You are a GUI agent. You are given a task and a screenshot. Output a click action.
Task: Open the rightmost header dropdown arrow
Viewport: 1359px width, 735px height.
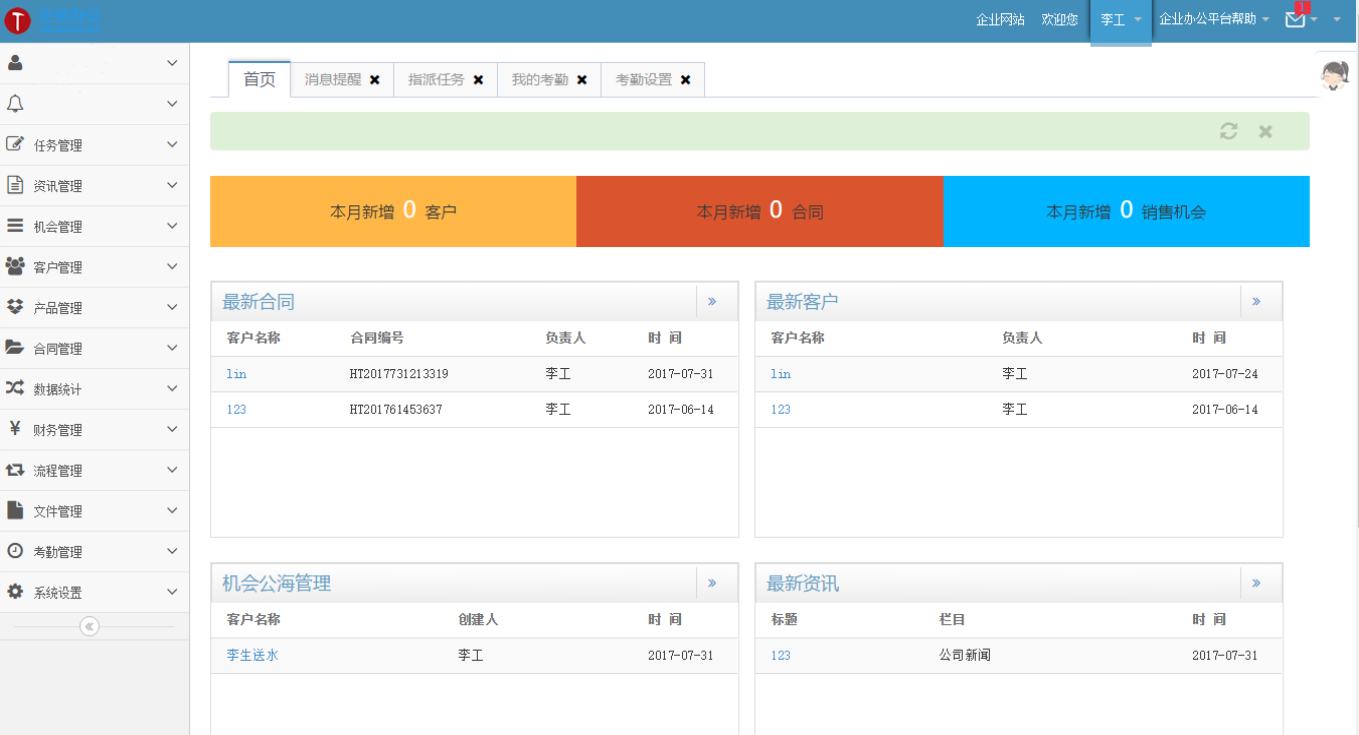pos(1337,19)
